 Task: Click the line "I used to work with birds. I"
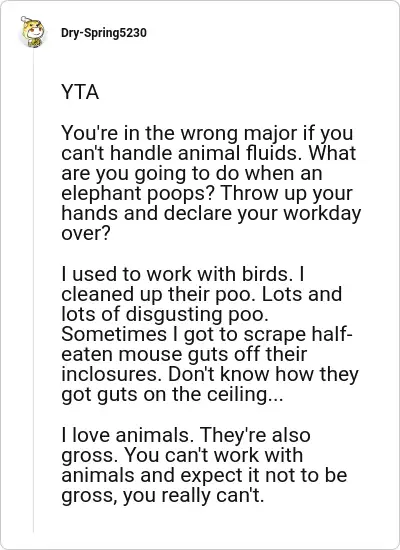183,274
